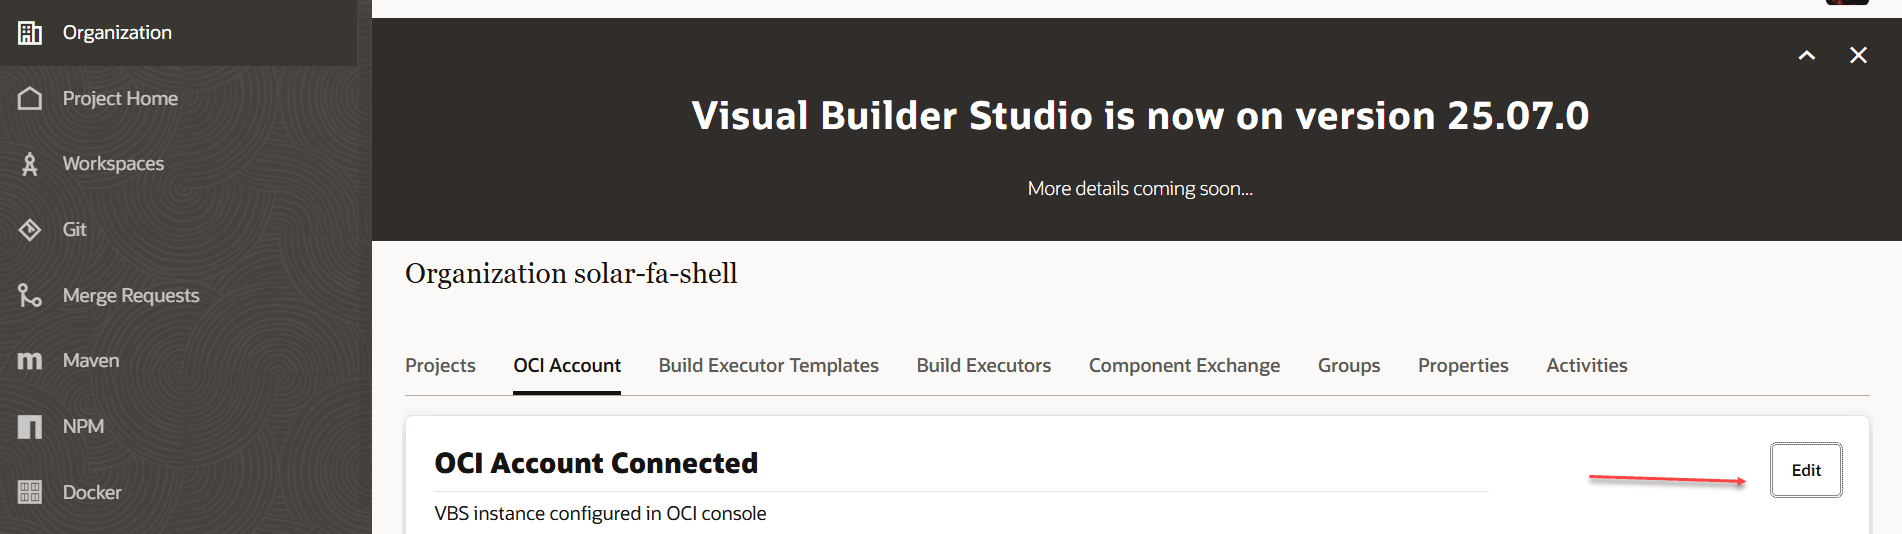
Task: Click the Merge Requests branch icon
Action: coord(30,295)
